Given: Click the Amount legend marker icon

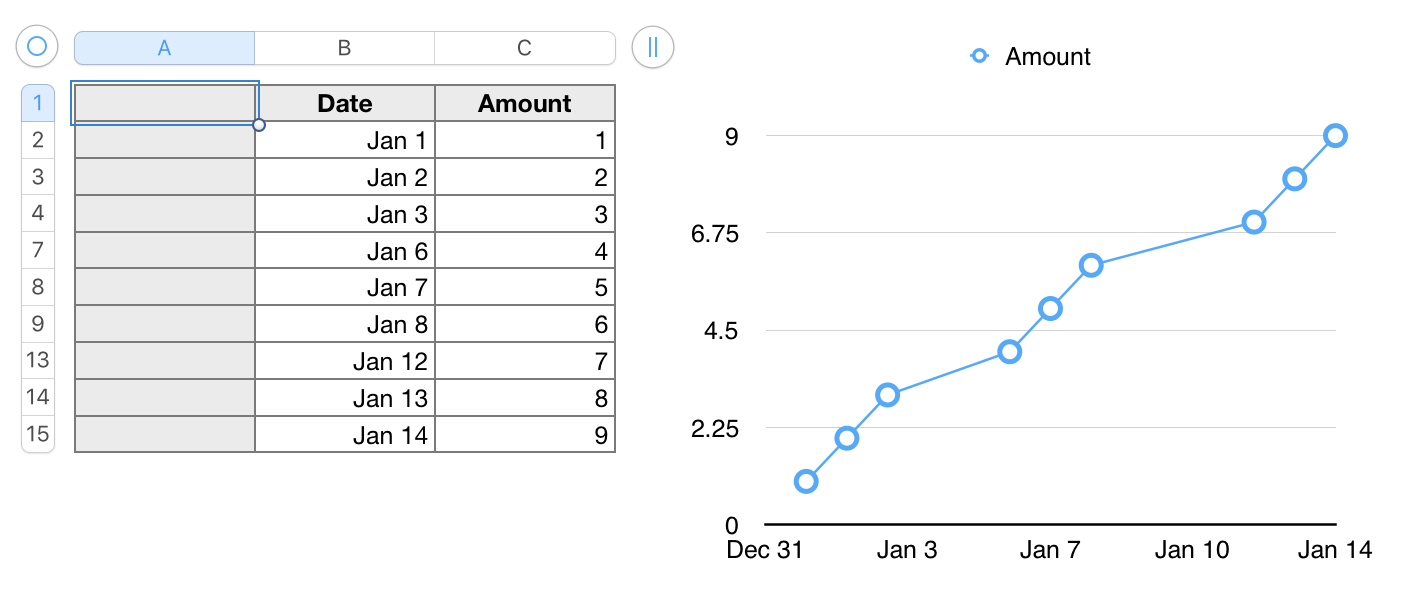Looking at the screenshot, I should (980, 57).
